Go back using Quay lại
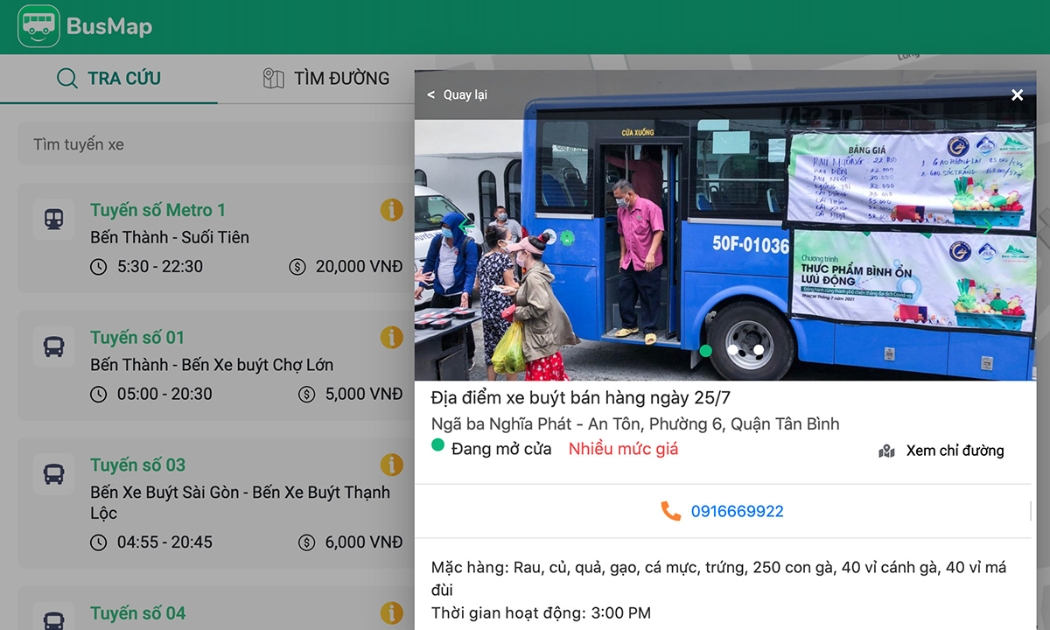The image size is (1050, 630). pyautogui.click(x=457, y=95)
